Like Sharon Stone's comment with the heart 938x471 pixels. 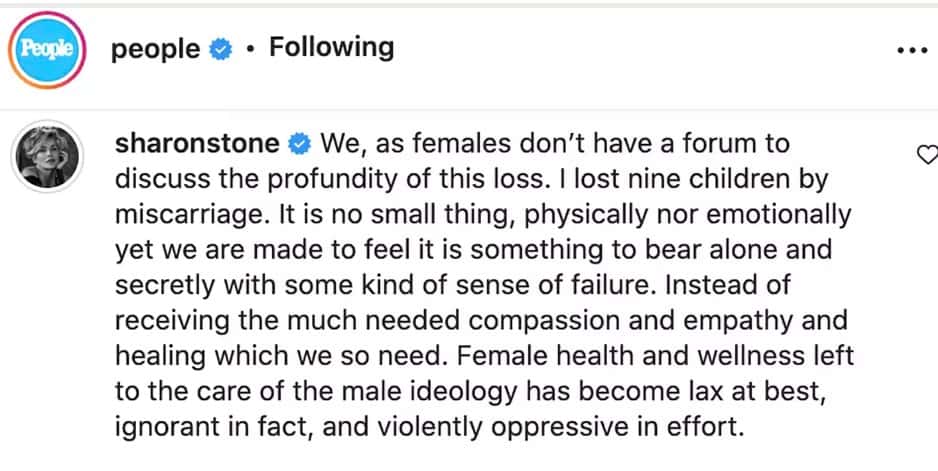coord(927,154)
